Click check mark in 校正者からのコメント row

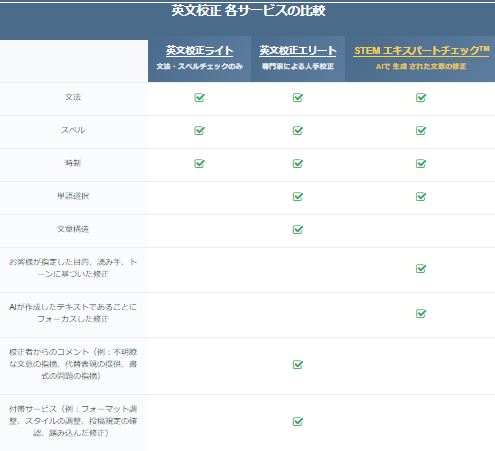click(x=298, y=364)
